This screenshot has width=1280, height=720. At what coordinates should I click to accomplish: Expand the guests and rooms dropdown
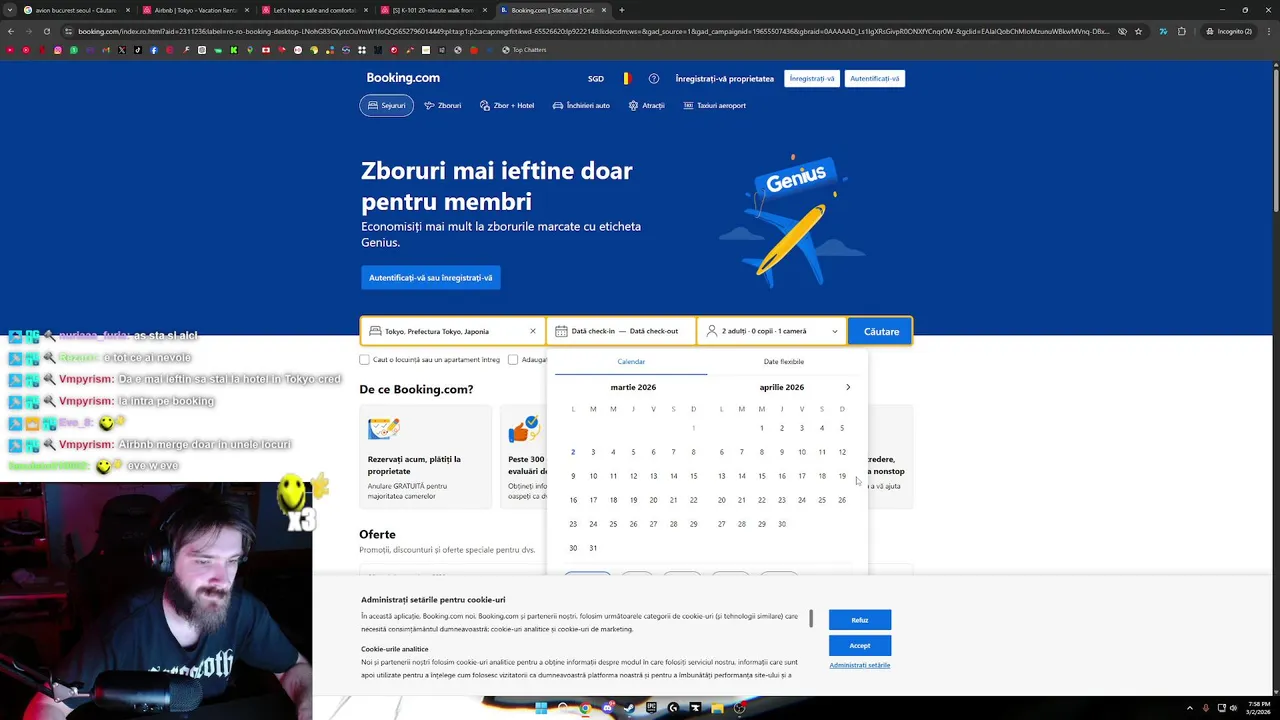pos(771,331)
